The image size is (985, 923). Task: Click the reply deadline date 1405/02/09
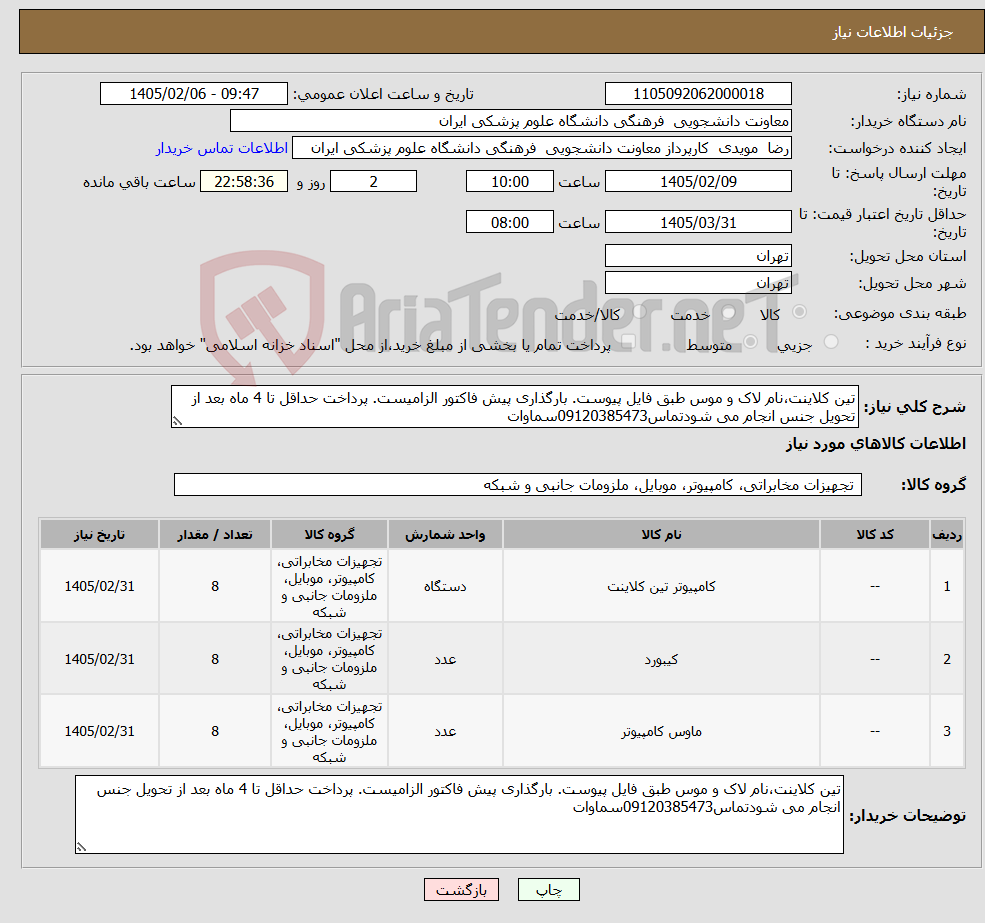point(698,182)
